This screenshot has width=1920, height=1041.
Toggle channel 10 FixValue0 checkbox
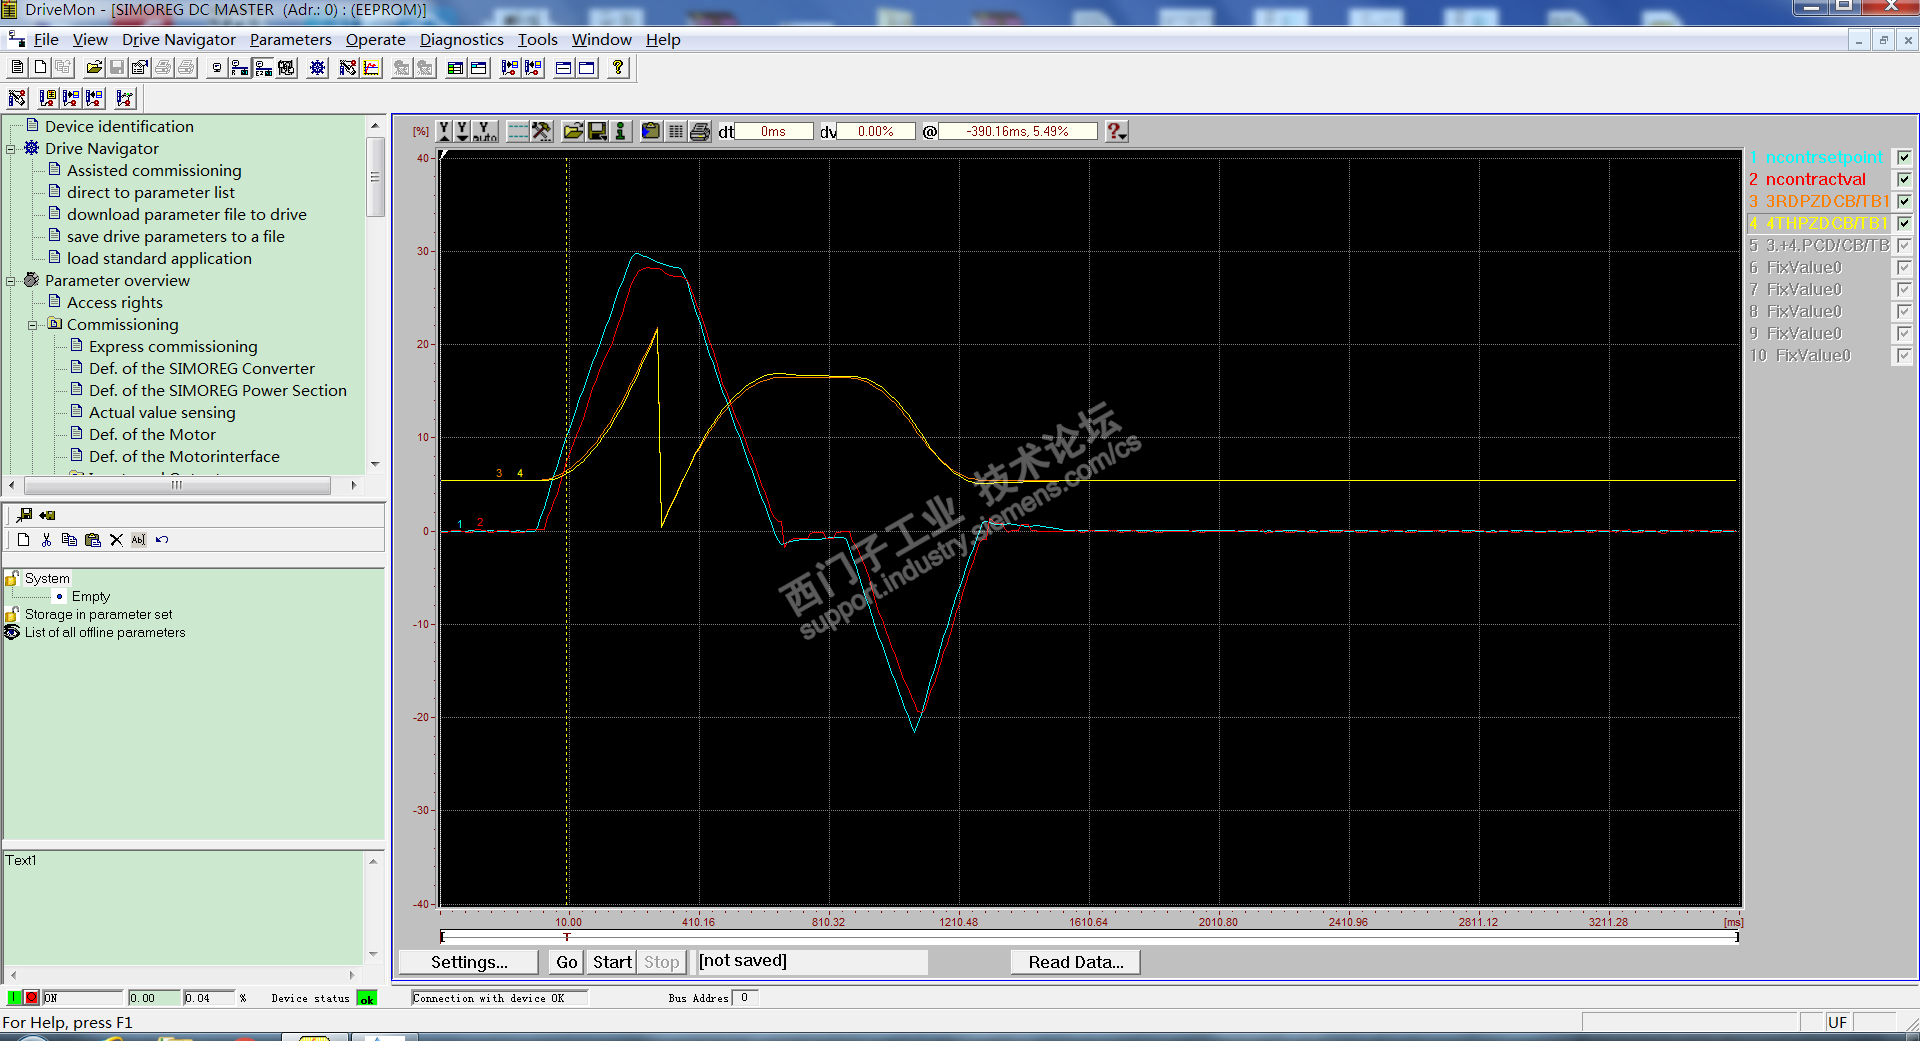click(1903, 356)
